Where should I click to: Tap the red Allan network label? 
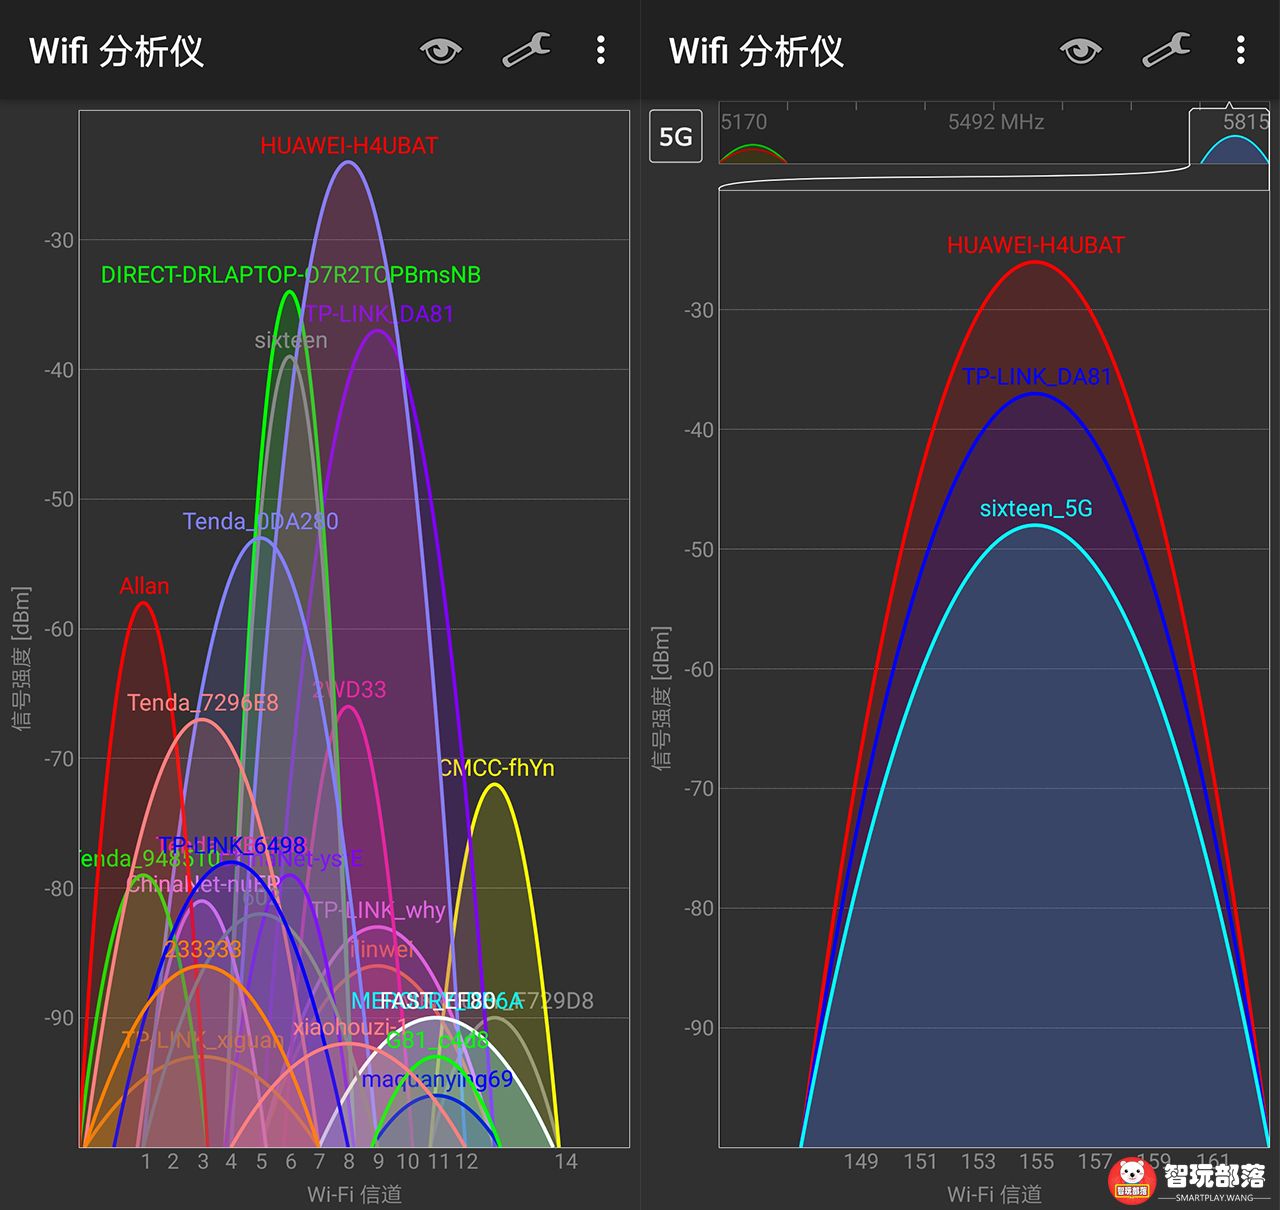point(144,586)
